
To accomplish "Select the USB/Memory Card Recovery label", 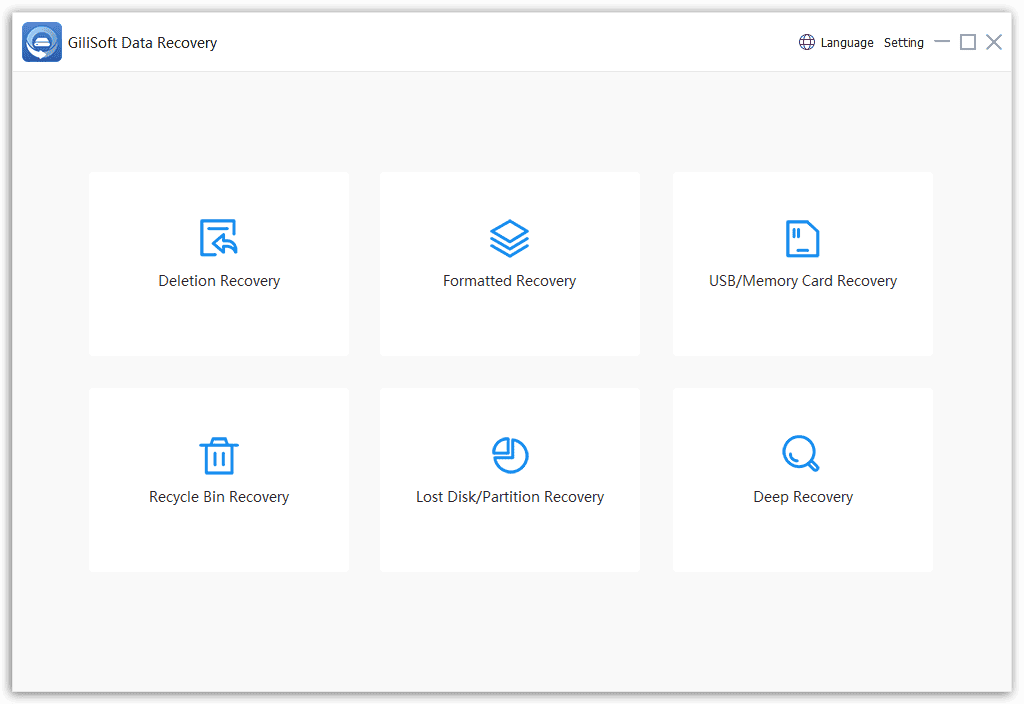I will point(803,281).
